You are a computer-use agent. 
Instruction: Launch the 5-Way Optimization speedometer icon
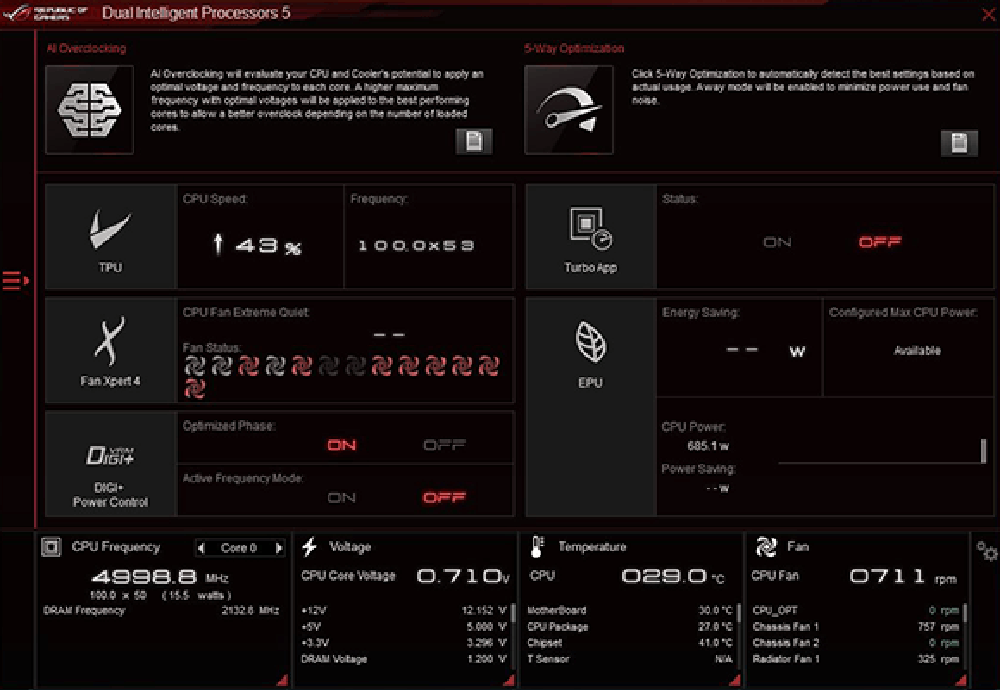(x=568, y=109)
